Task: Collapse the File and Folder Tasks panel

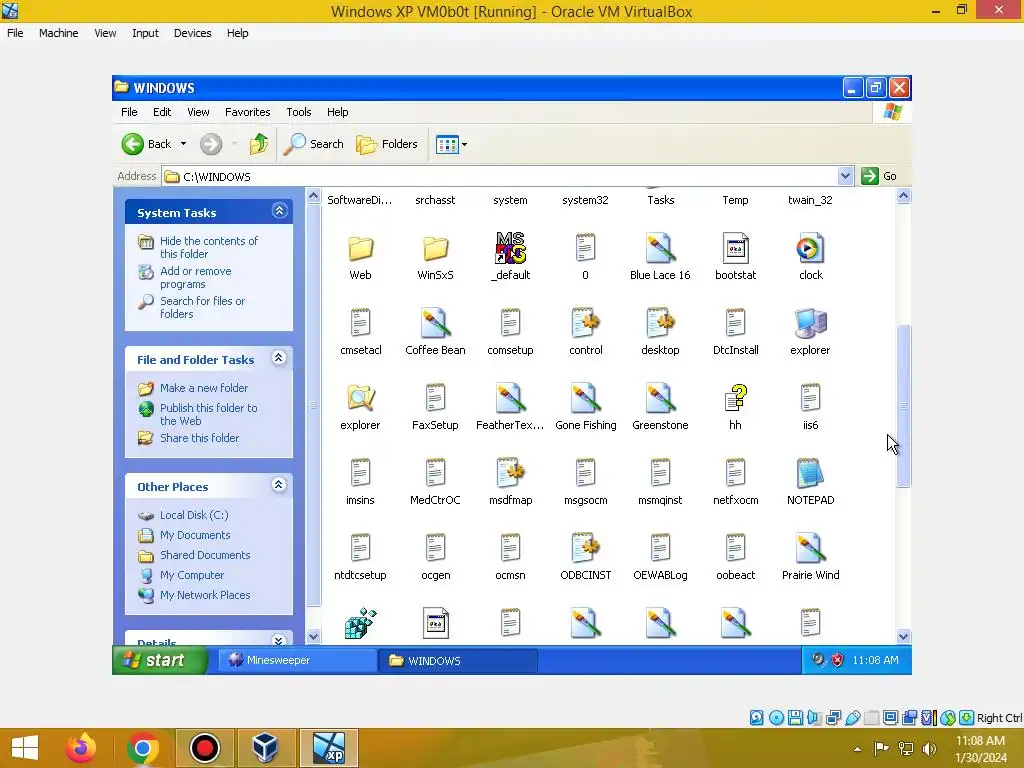Action: click(x=279, y=358)
